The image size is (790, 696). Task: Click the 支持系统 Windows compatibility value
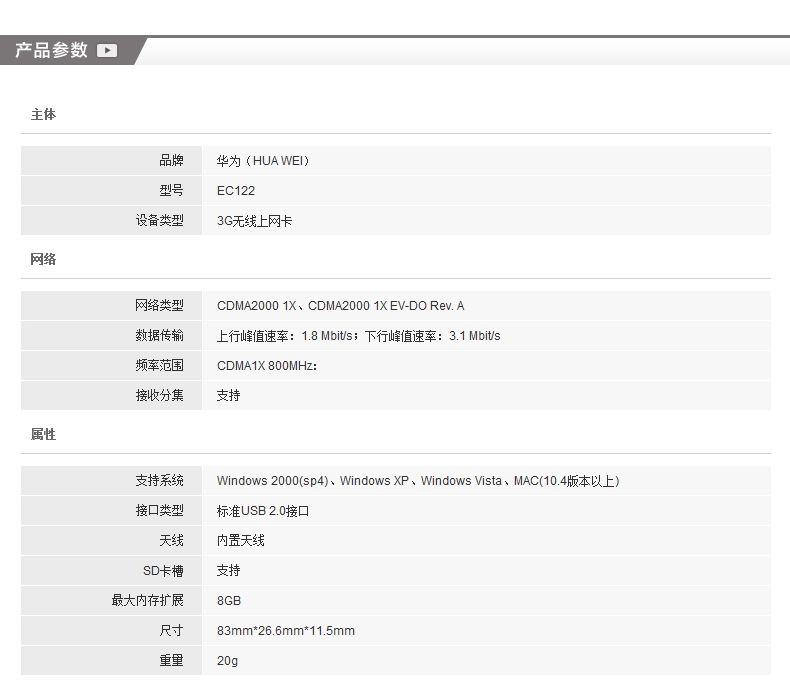417,481
